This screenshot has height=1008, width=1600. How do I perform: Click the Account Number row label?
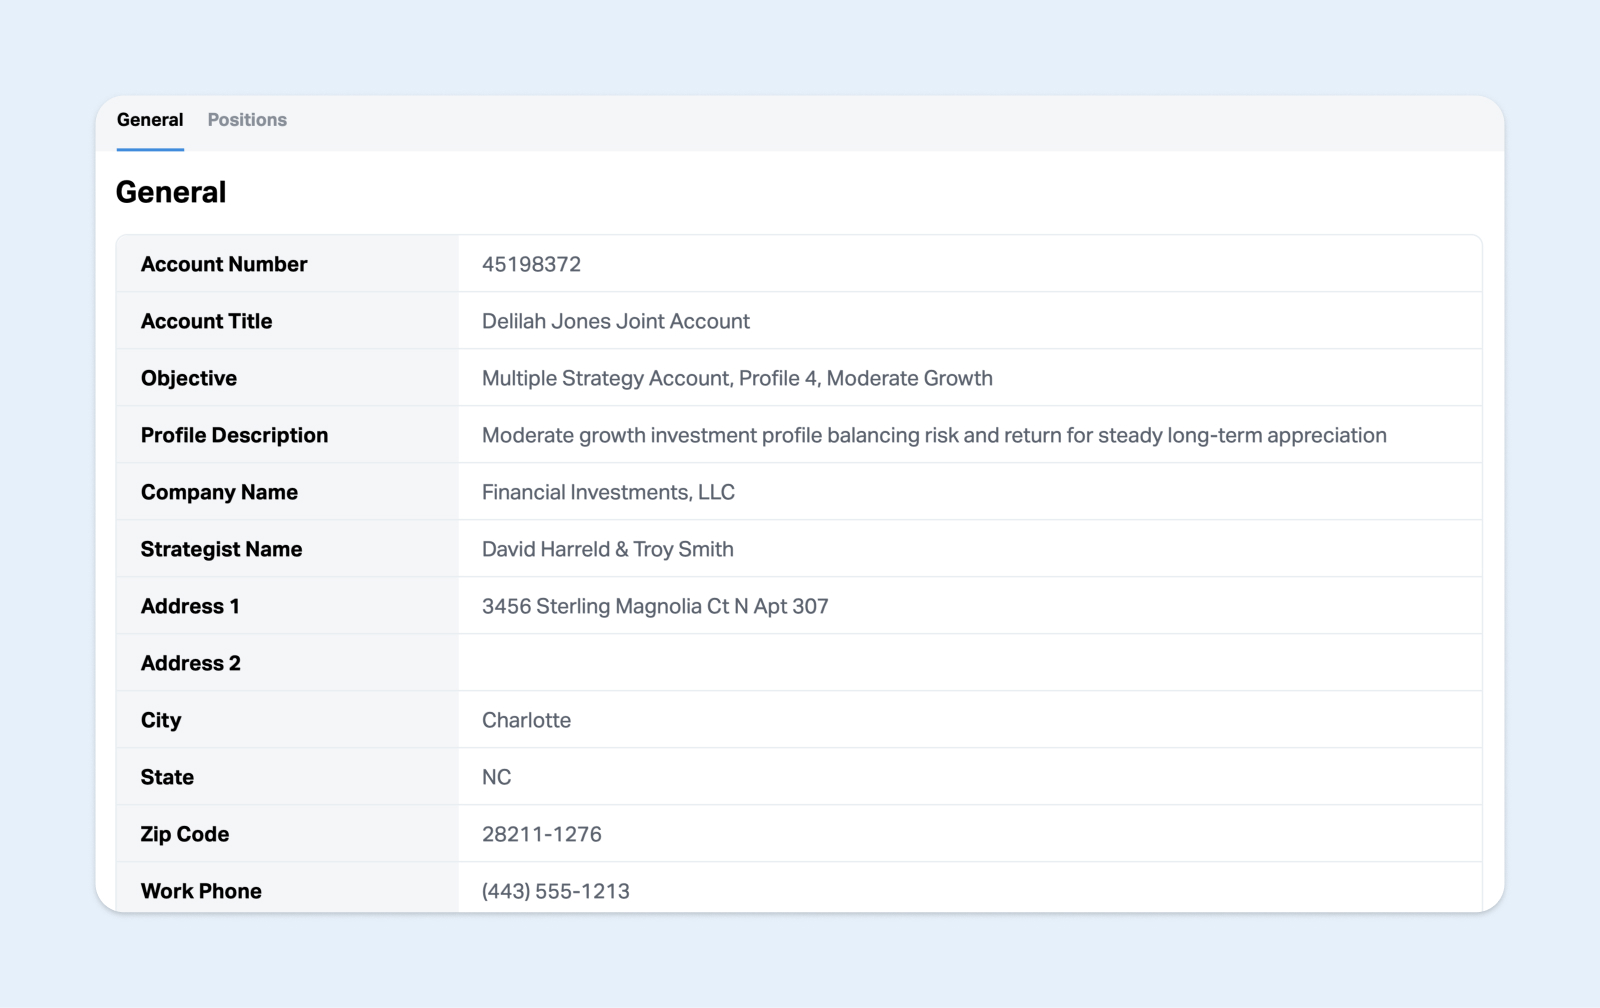pyautogui.click(x=224, y=264)
